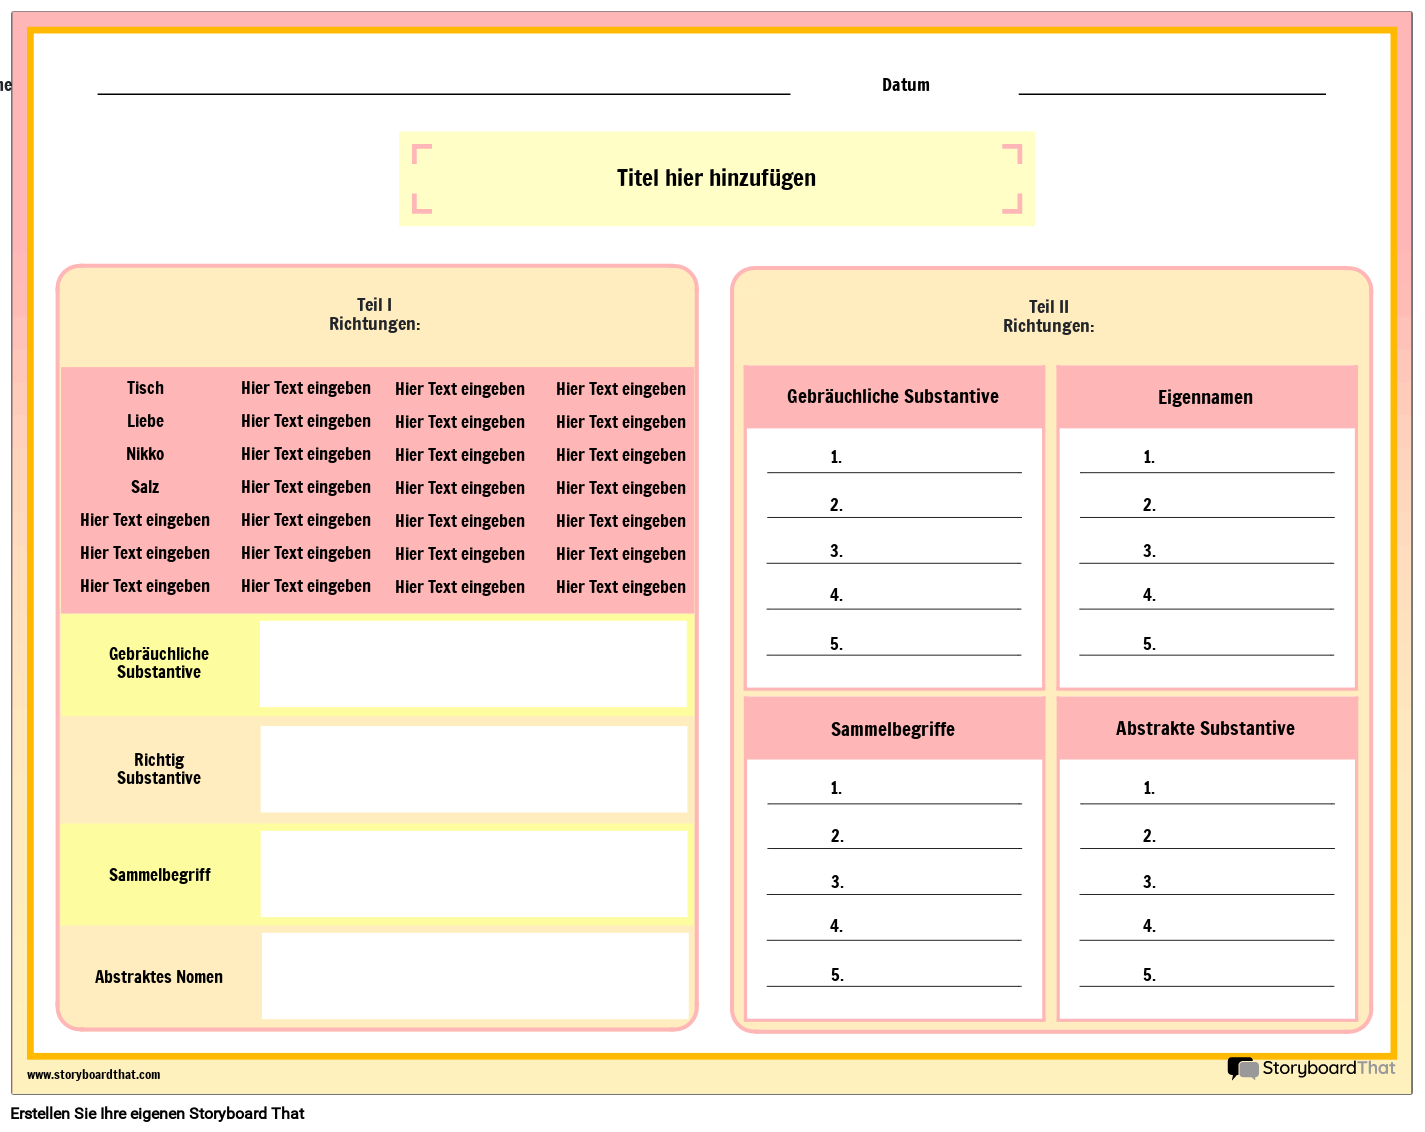
Task: Select the "Titel hier hinzufügen" title box
Action: click(x=717, y=179)
